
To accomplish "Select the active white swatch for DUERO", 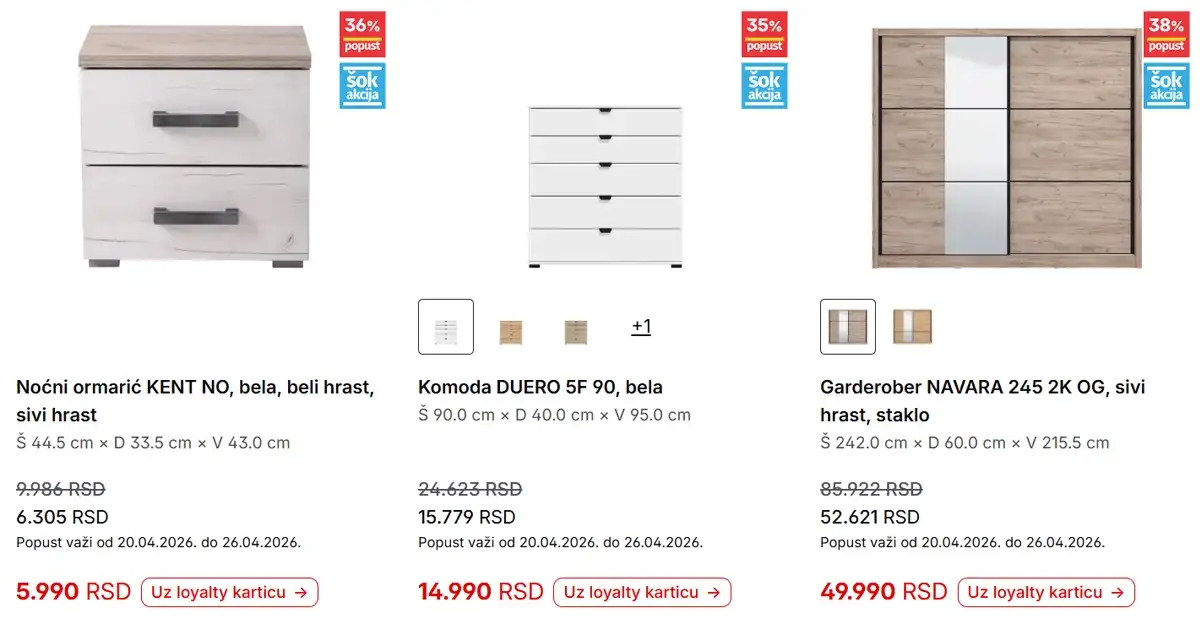I will (446, 326).
